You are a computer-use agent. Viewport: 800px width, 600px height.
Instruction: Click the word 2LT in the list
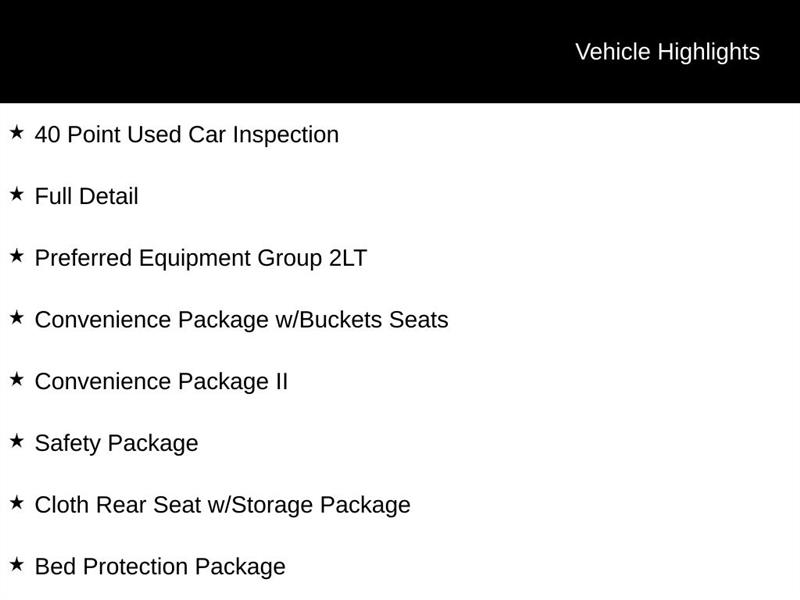pyautogui.click(x=347, y=258)
